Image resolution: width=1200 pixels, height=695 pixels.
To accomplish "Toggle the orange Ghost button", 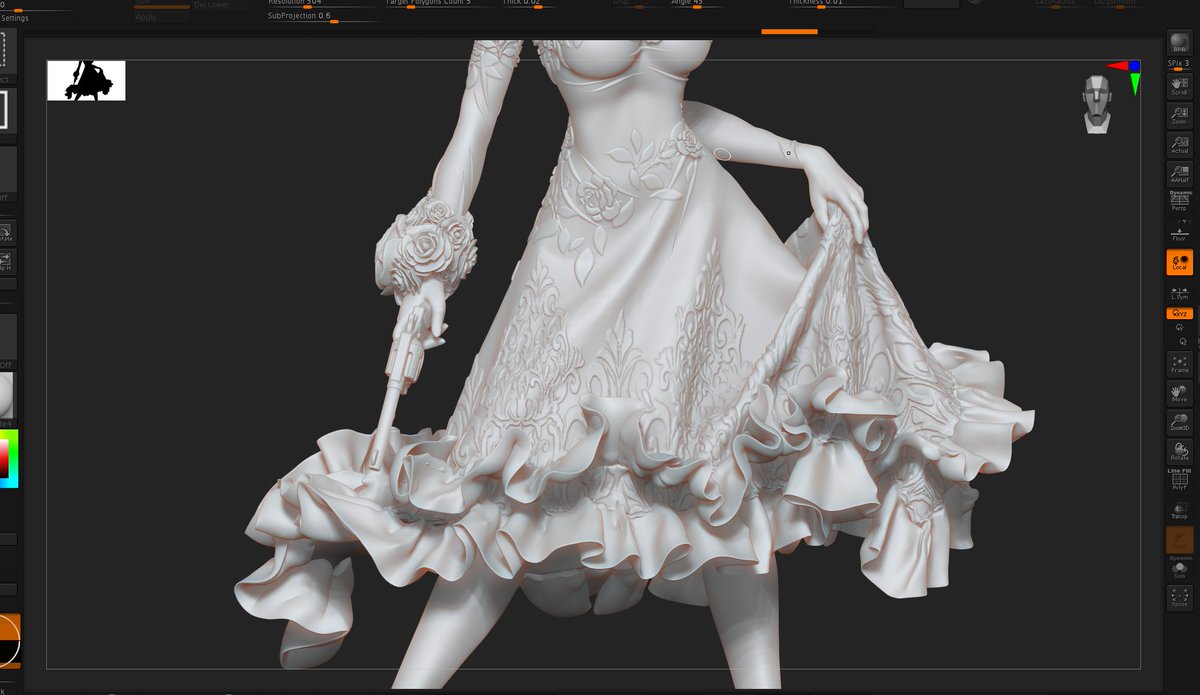I will [1179, 540].
